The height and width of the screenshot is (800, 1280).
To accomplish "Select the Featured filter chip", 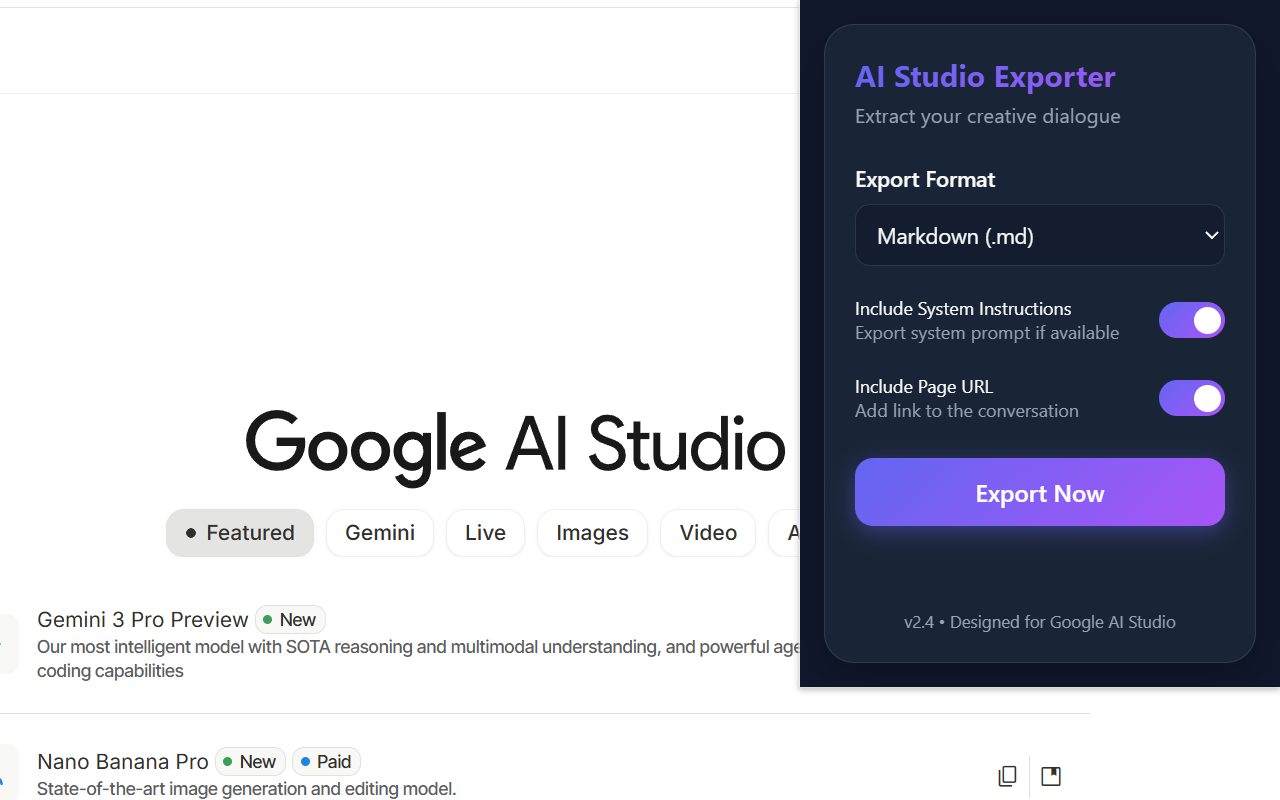I will pos(240,533).
